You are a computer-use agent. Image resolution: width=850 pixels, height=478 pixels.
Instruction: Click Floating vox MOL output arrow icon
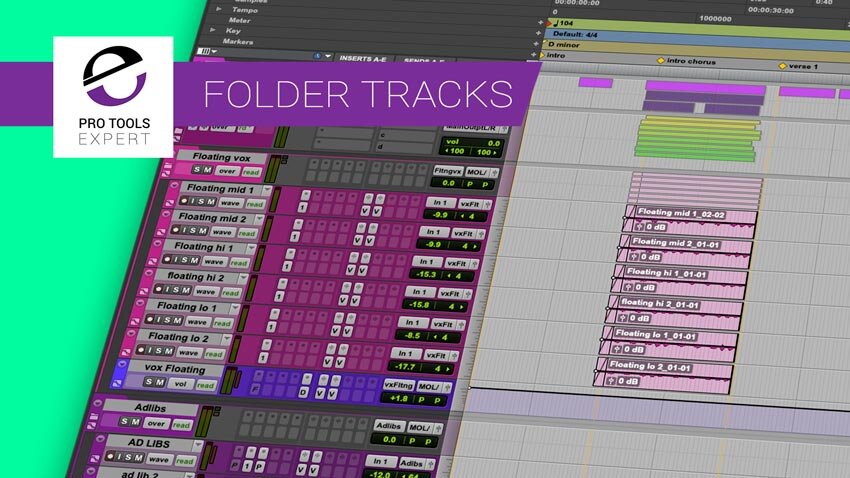[x=494, y=173]
